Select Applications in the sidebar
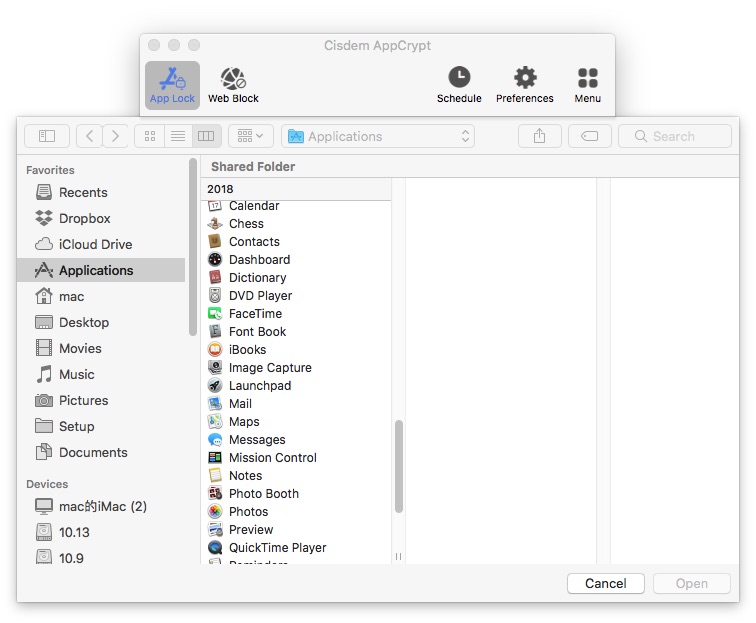The height and width of the screenshot is (623, 756). (101, 271)
